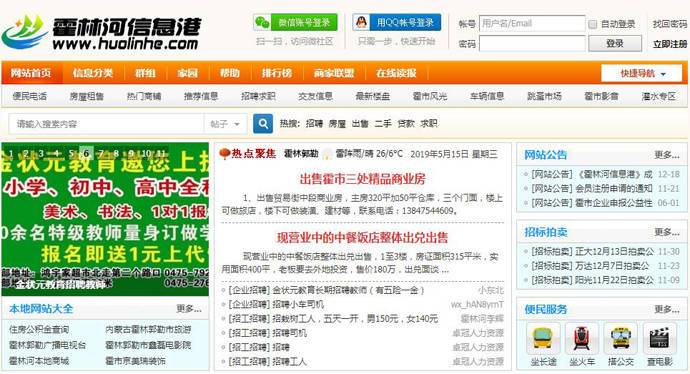
Task: Open 跳蚤市场 sub-navigation link
Action: pyautogui.click(x=544, y=96)
